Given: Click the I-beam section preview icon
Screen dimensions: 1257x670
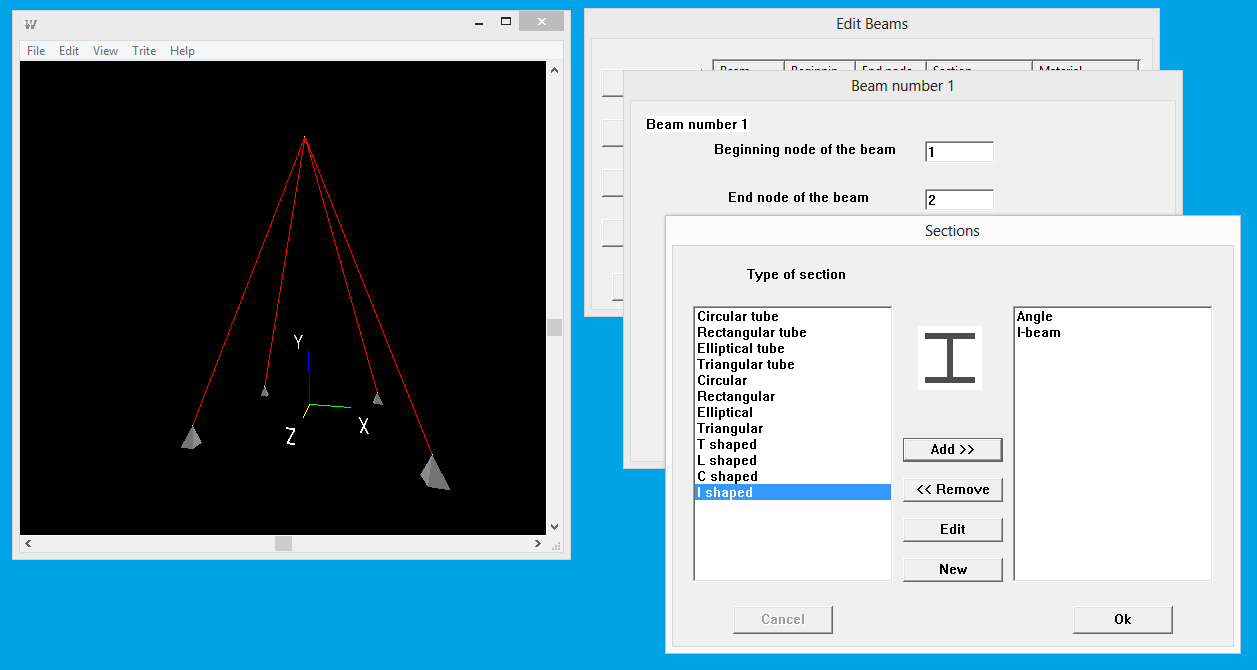Looking at the screenshot, I should point(949,358).
